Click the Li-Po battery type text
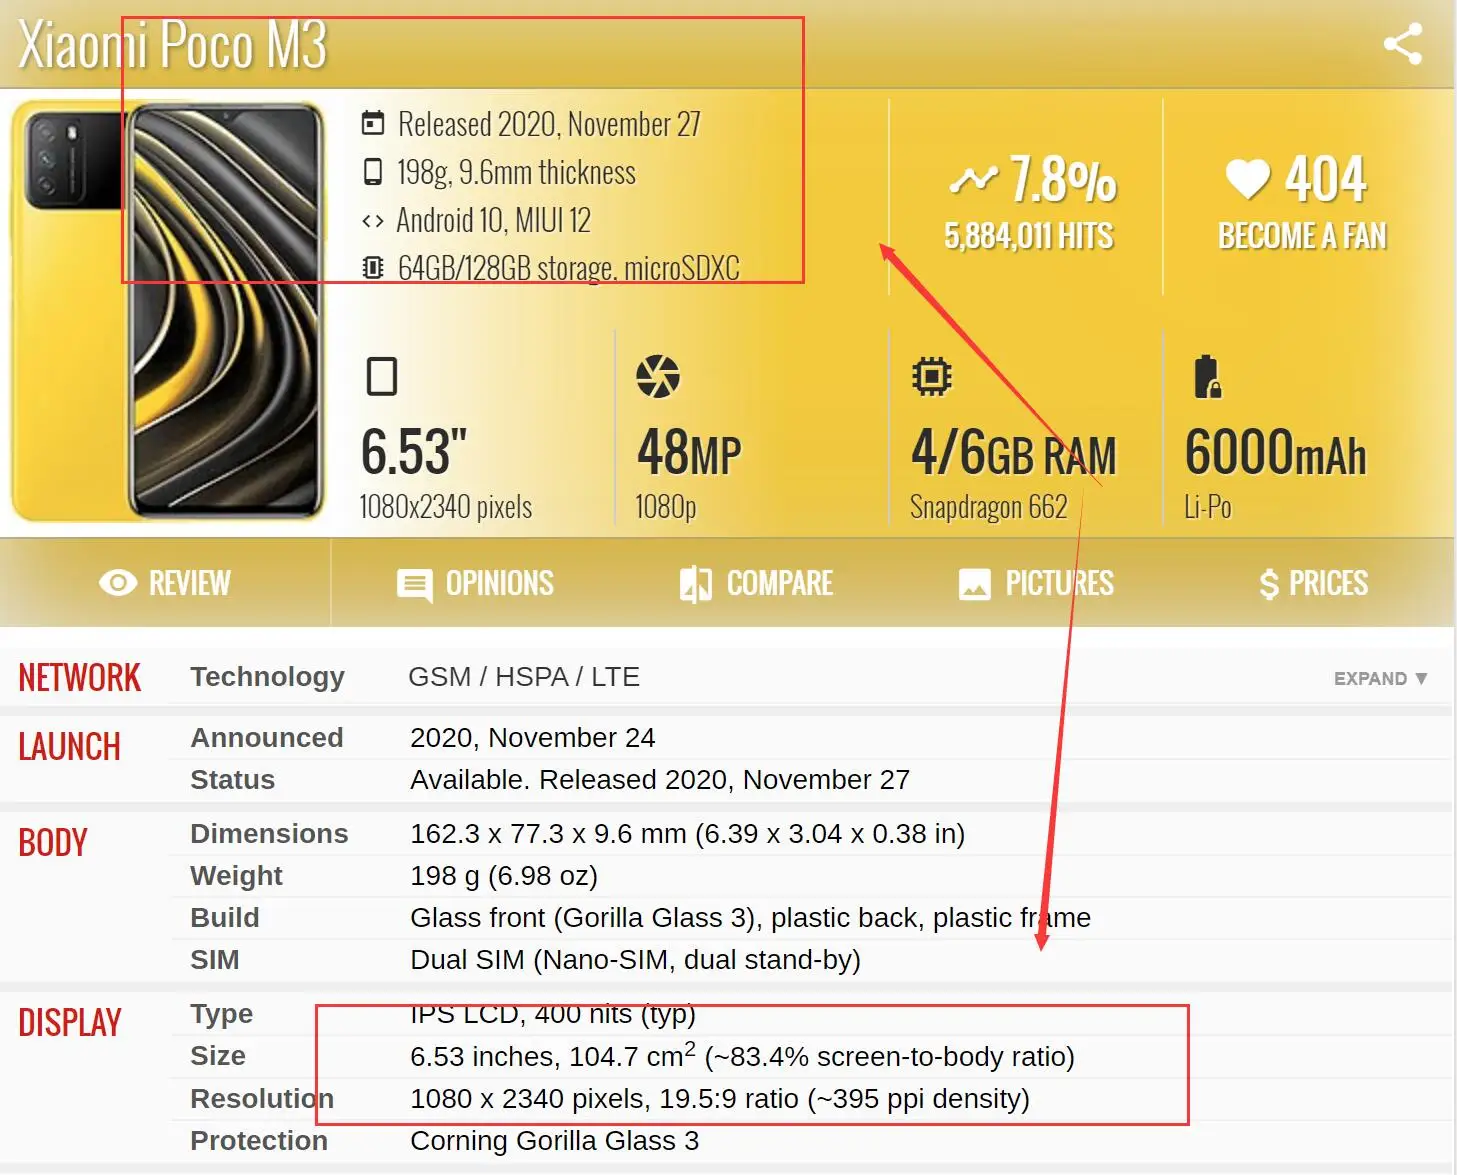1457x1175 pixels. 1207,507
